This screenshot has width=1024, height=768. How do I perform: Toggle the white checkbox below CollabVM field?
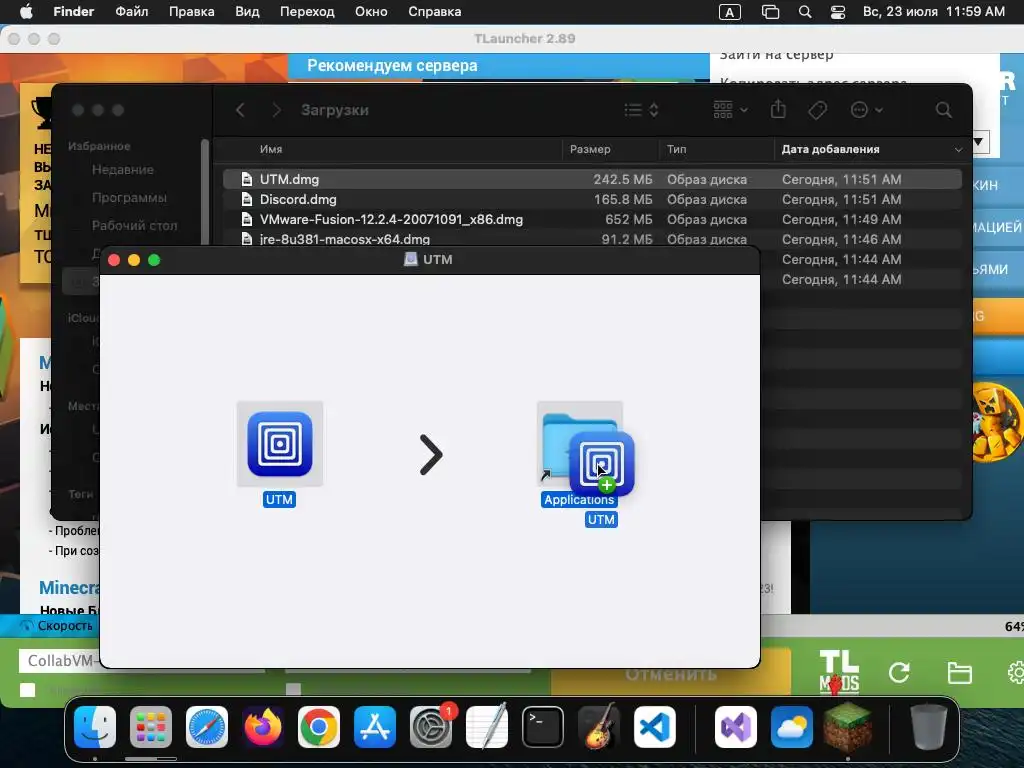pyautogui.click(x=27, y=690)
